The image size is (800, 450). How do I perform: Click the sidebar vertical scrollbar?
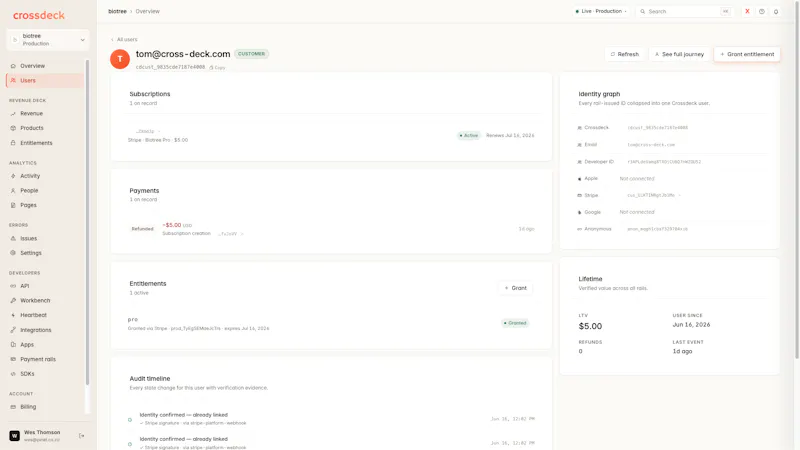[87, 222]
